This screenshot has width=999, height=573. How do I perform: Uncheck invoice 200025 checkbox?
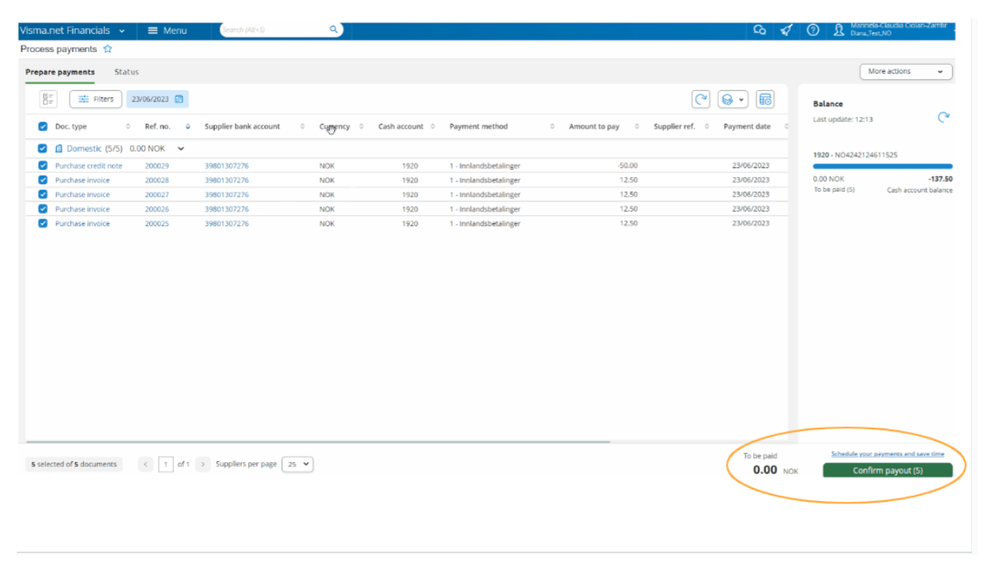(x=43, y=224)
